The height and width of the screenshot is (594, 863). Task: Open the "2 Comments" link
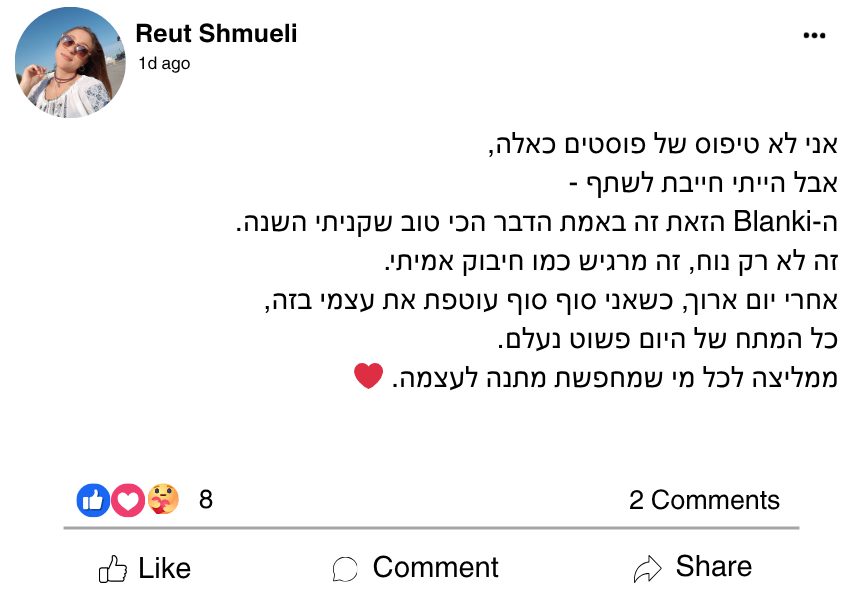(x=704, y=500)
